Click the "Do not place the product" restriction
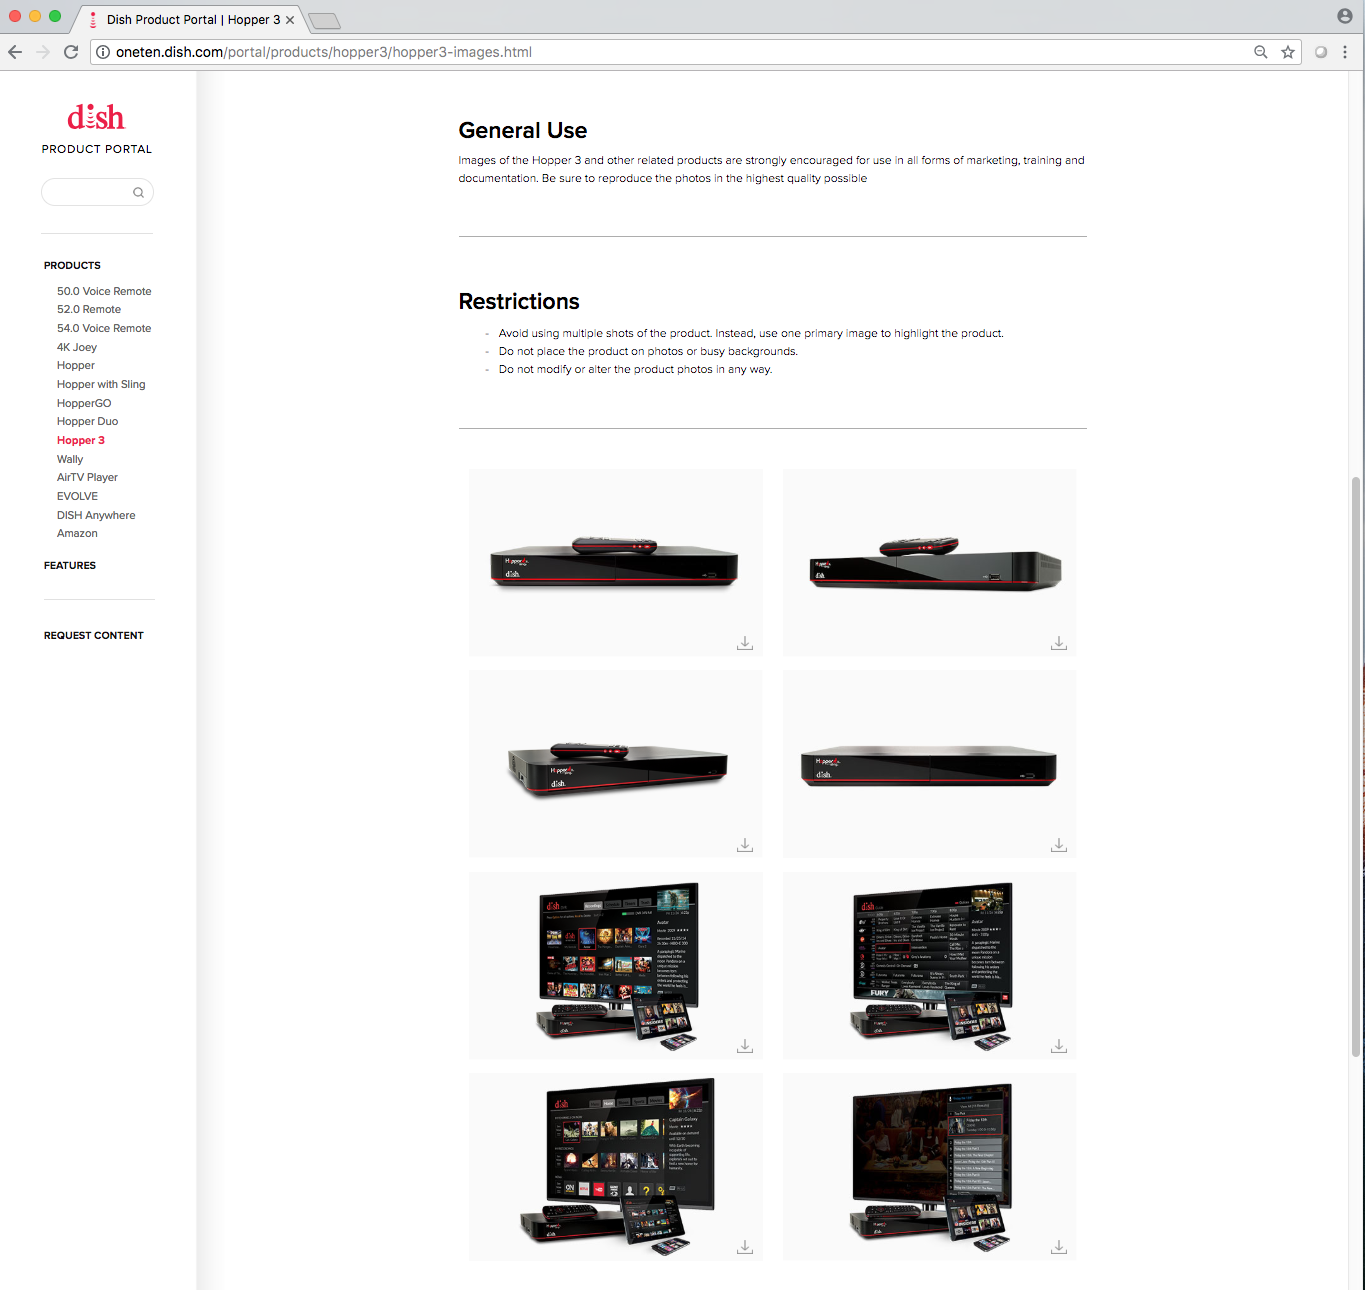The width and height of the screenshot is (1365, 1290). pos(648,352)
